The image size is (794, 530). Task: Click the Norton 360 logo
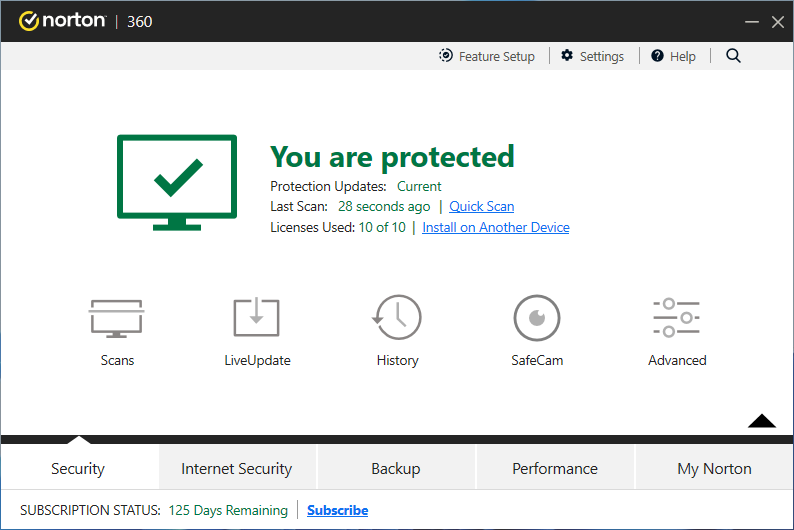tap(86, 21)
